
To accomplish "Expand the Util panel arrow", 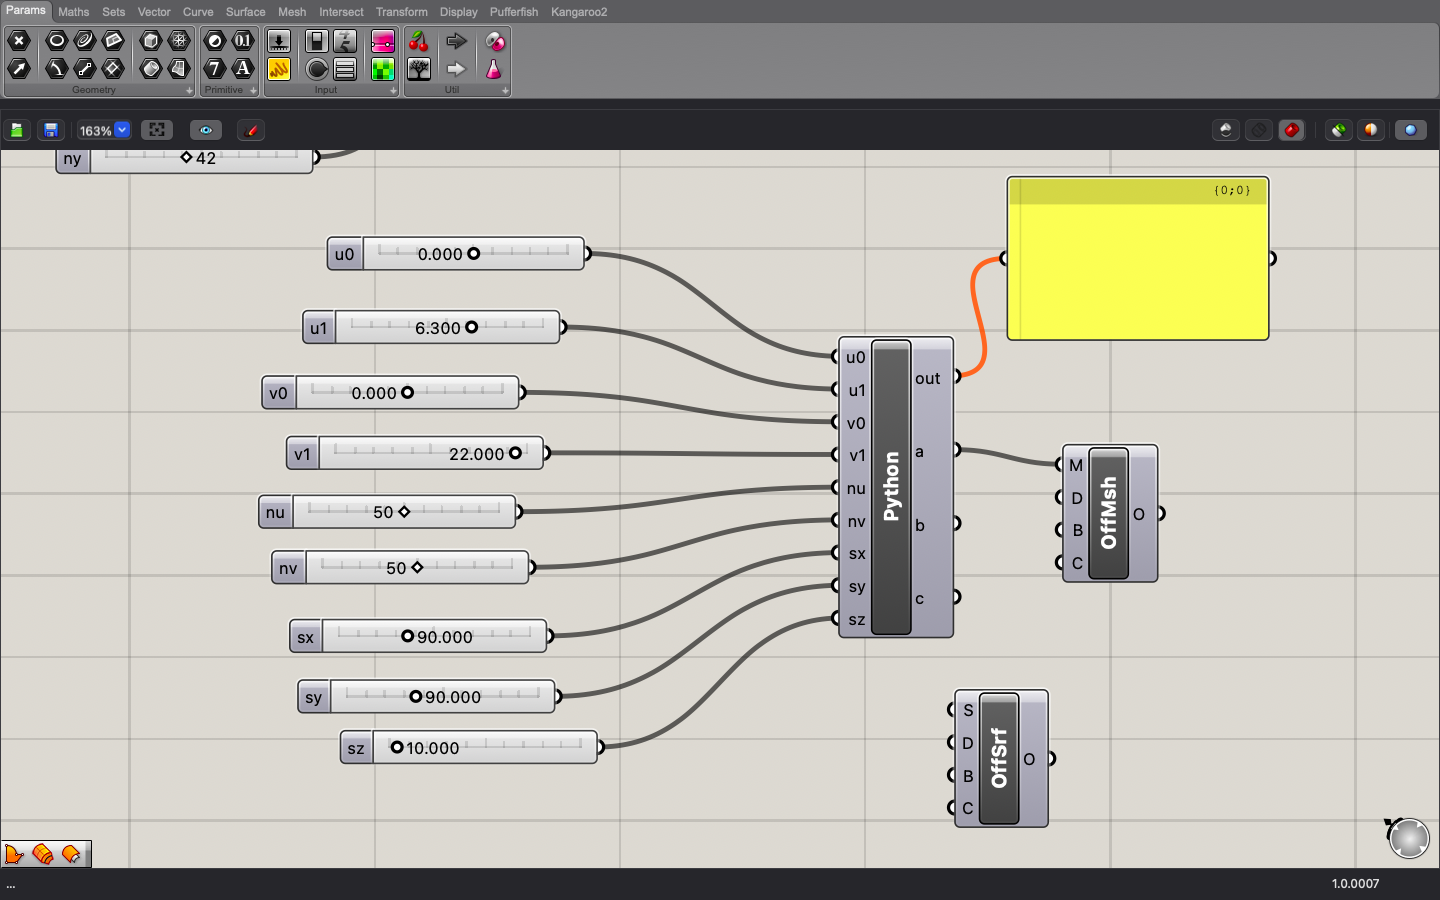I will [505, 91].
